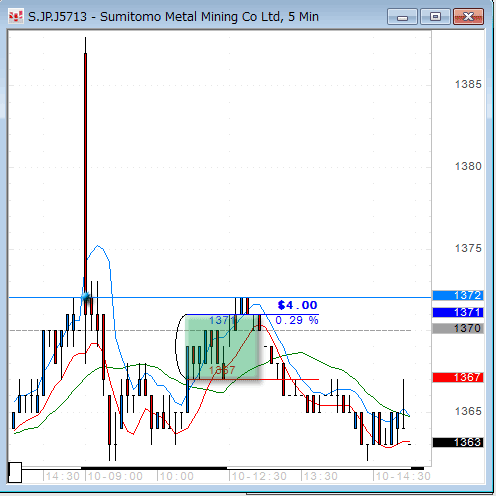The image size is (496, 496).
Task: Click the 1371 entry label inside green box
Action: click(223, 321)
